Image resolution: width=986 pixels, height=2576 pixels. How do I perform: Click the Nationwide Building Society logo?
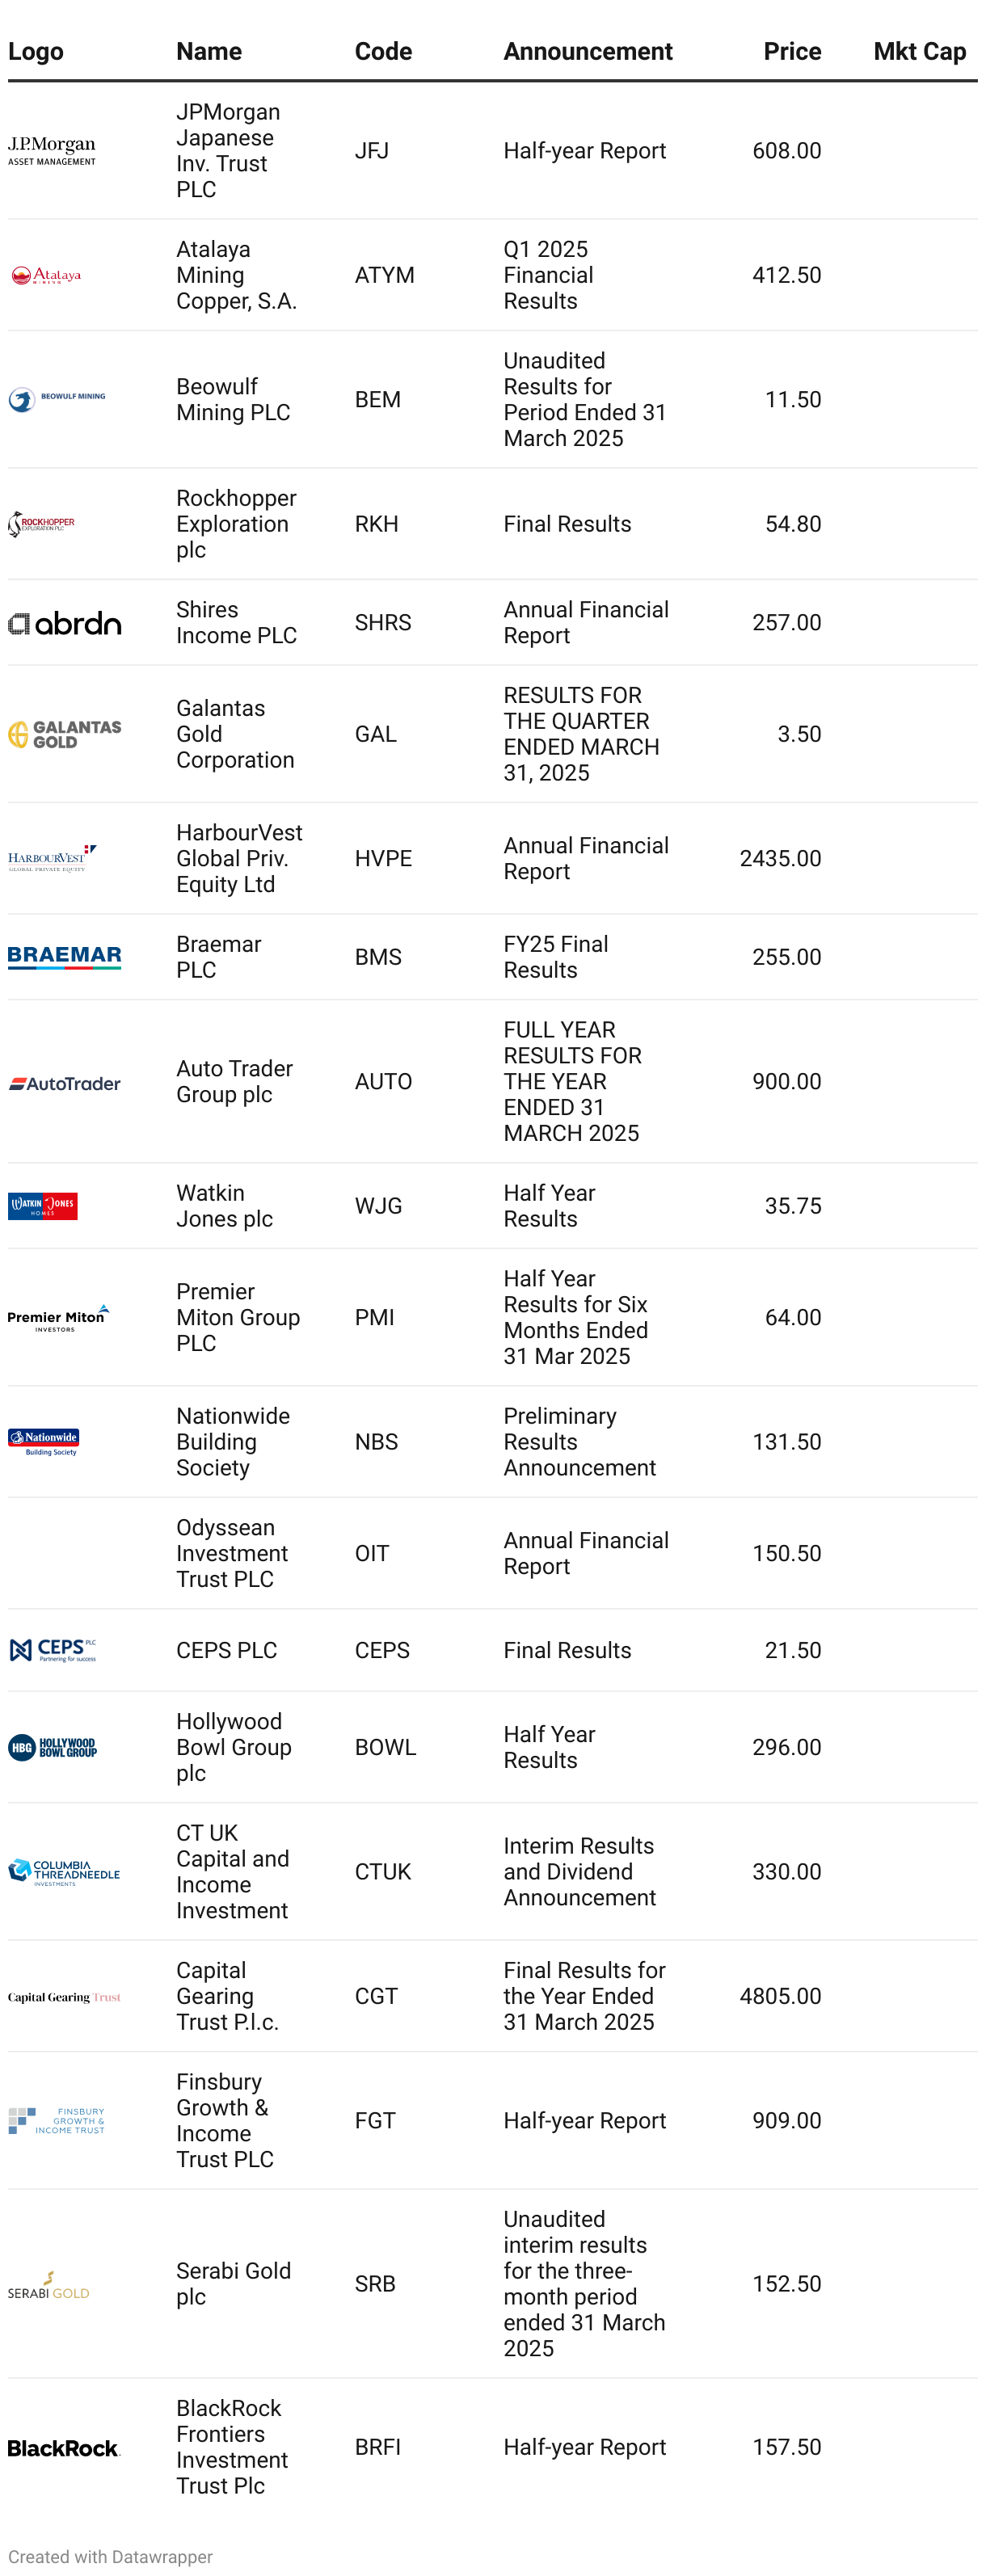[44, 1442]
